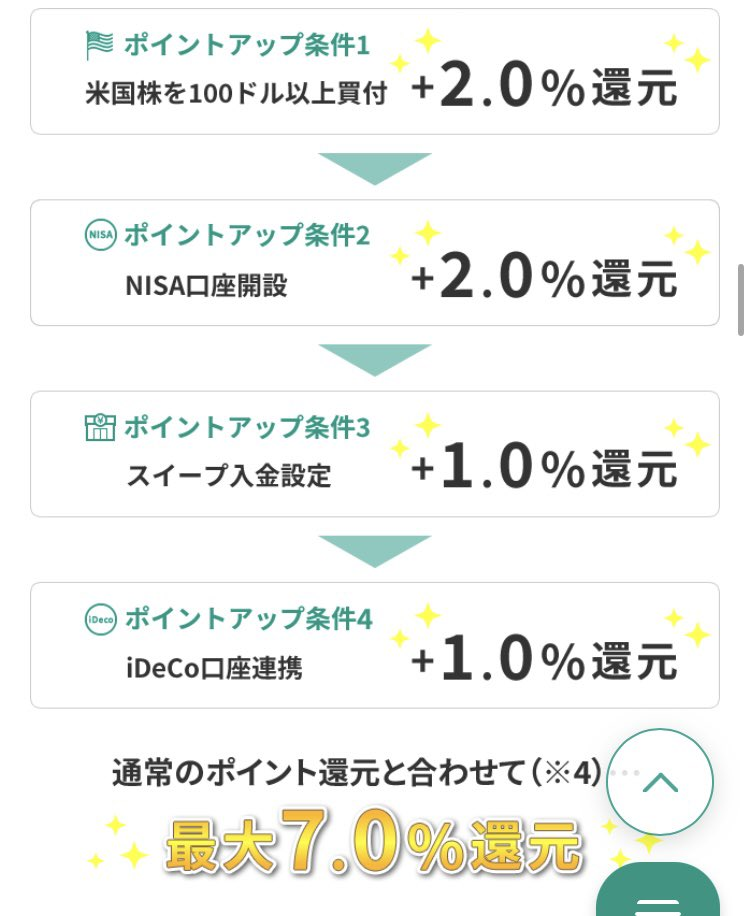Click the NISA circle icon
Screen dimensions: 750x916
tap(100, 235)
